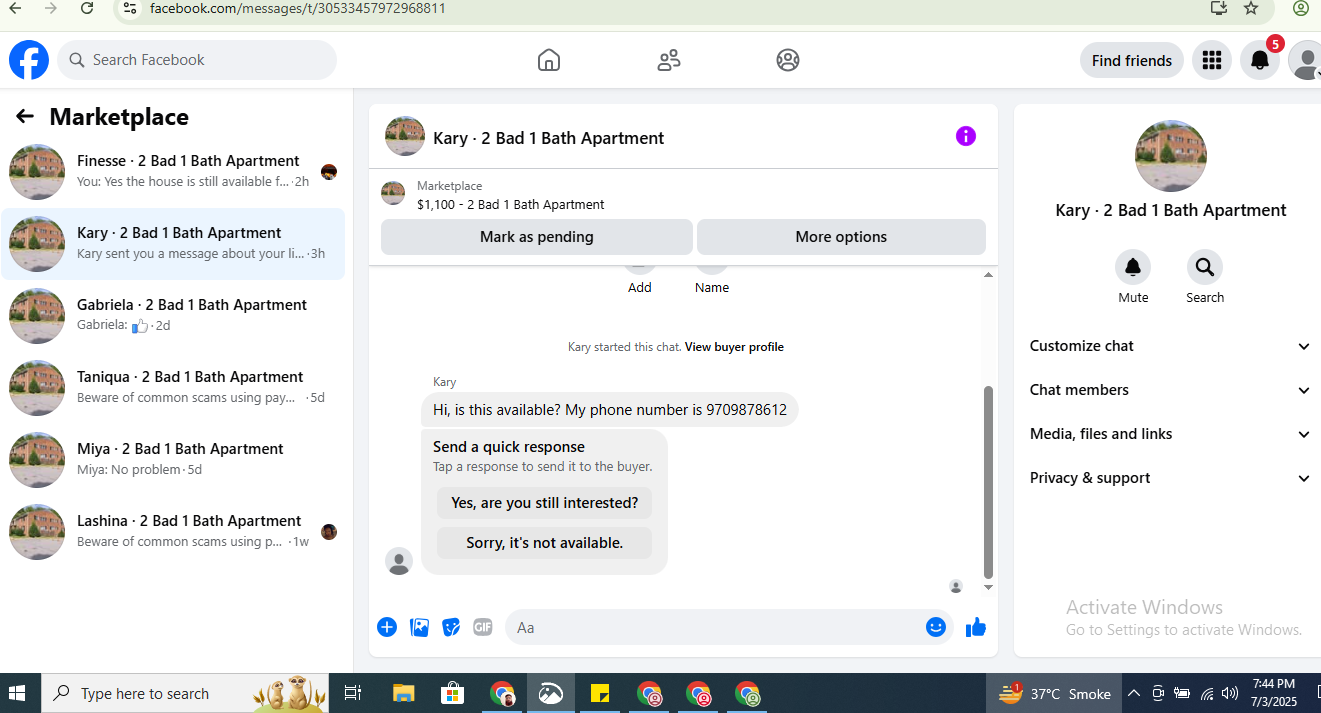The width and height of the screenshot is (1321, 713).
Task: Open the Groups icon in top navigation
Action: point(788,60)
